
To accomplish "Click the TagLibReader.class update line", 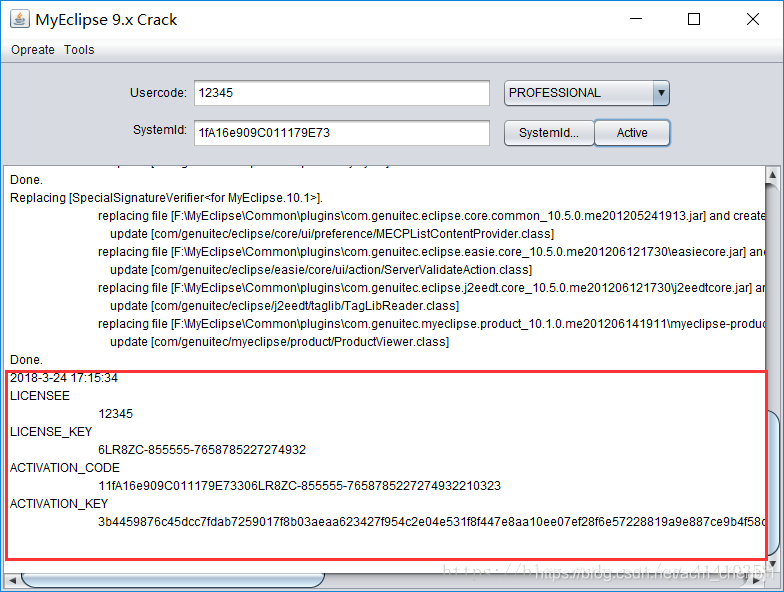I will coord(284,306).
